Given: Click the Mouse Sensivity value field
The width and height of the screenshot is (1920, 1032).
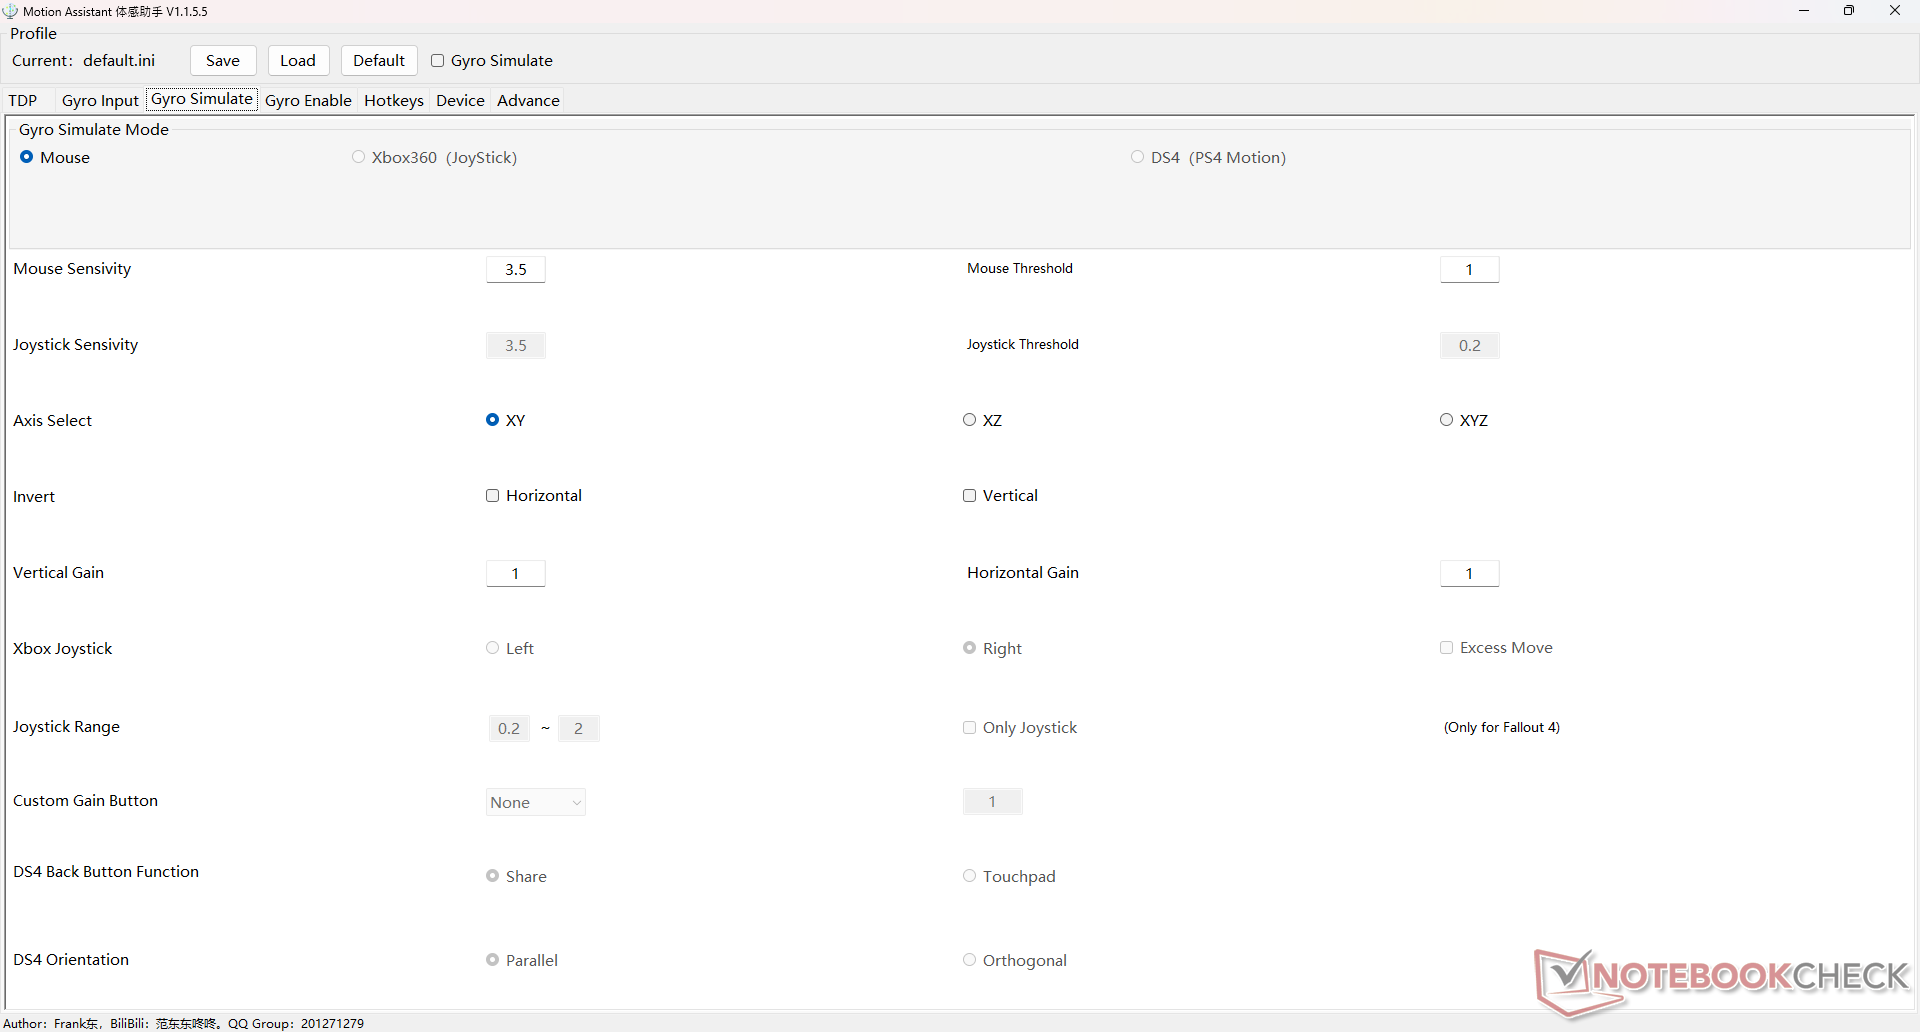Looking at the screenshot, I should [x=516, y=270].
